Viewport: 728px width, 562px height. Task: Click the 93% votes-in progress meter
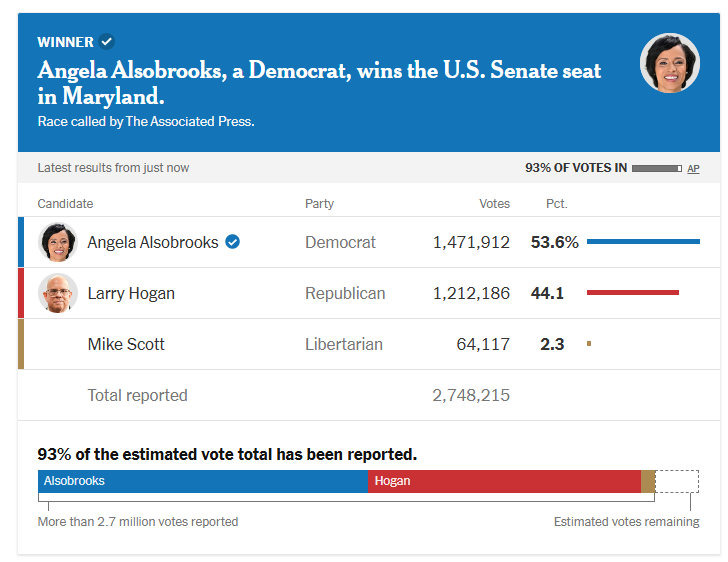[656, 168]
